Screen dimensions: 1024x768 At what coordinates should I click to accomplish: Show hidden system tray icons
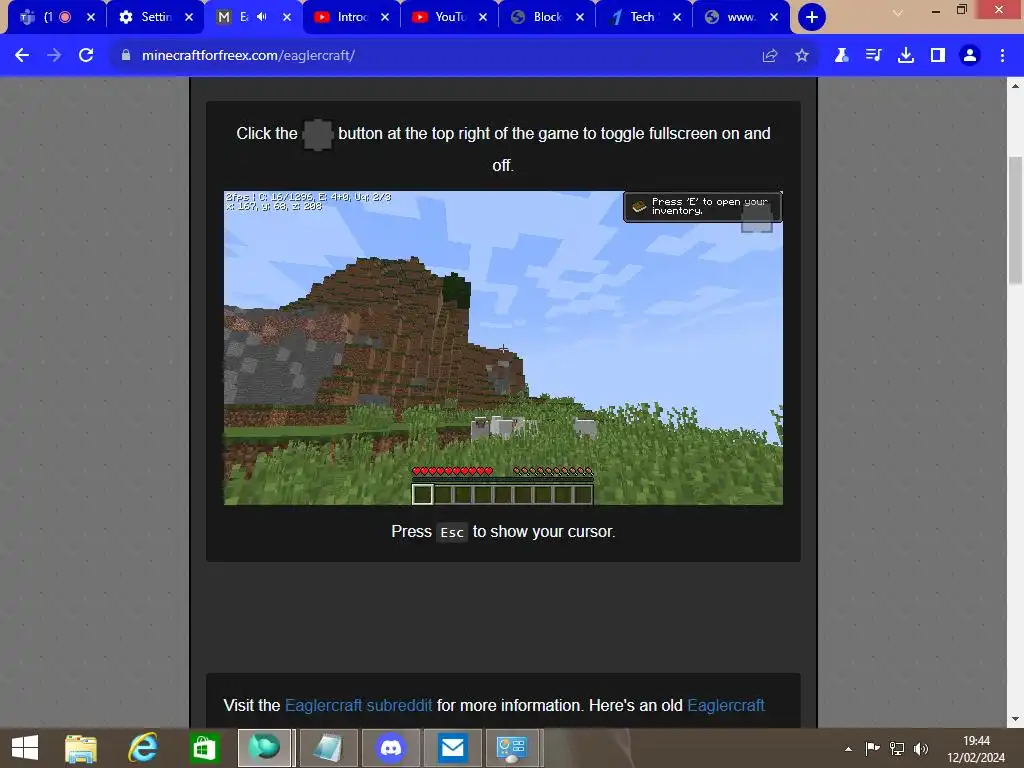pyautogui.click(x=848, y=749)
